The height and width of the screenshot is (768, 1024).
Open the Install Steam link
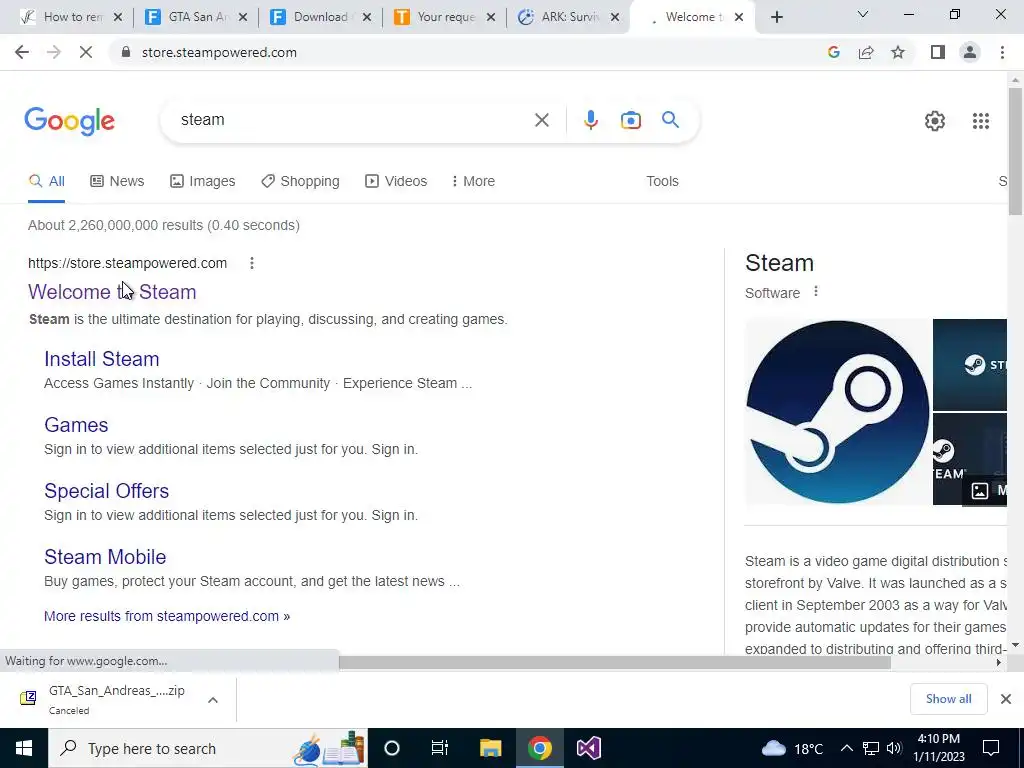[x=102, y=359]
